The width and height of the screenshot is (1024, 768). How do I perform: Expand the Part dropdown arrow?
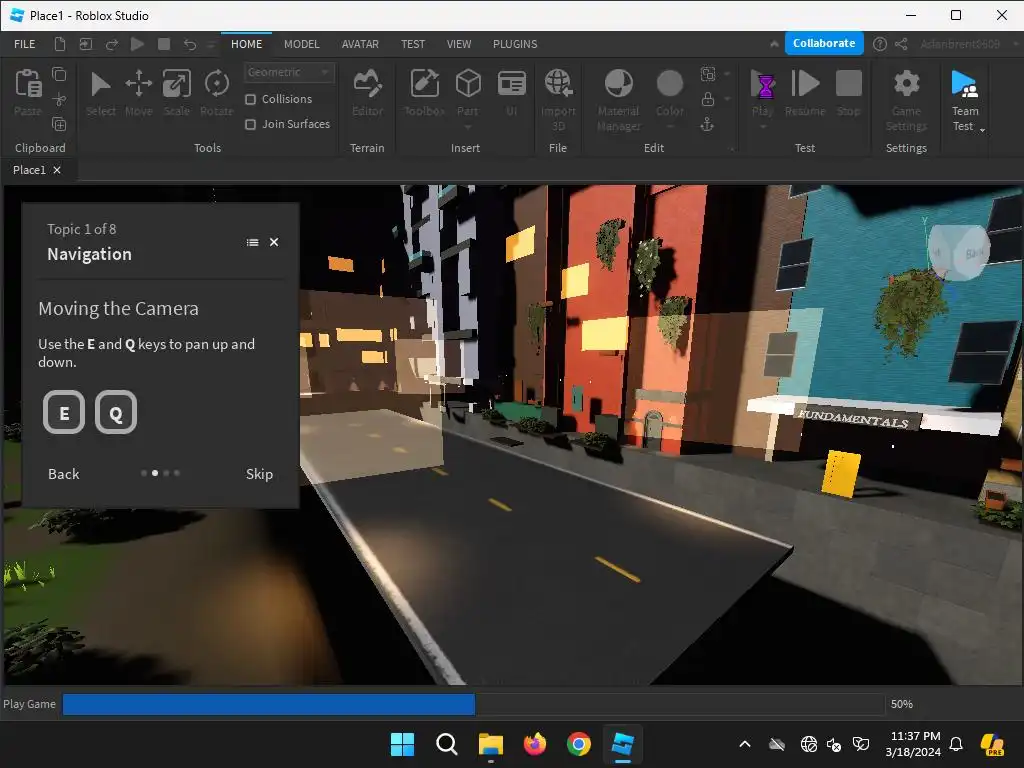[468, 127]
